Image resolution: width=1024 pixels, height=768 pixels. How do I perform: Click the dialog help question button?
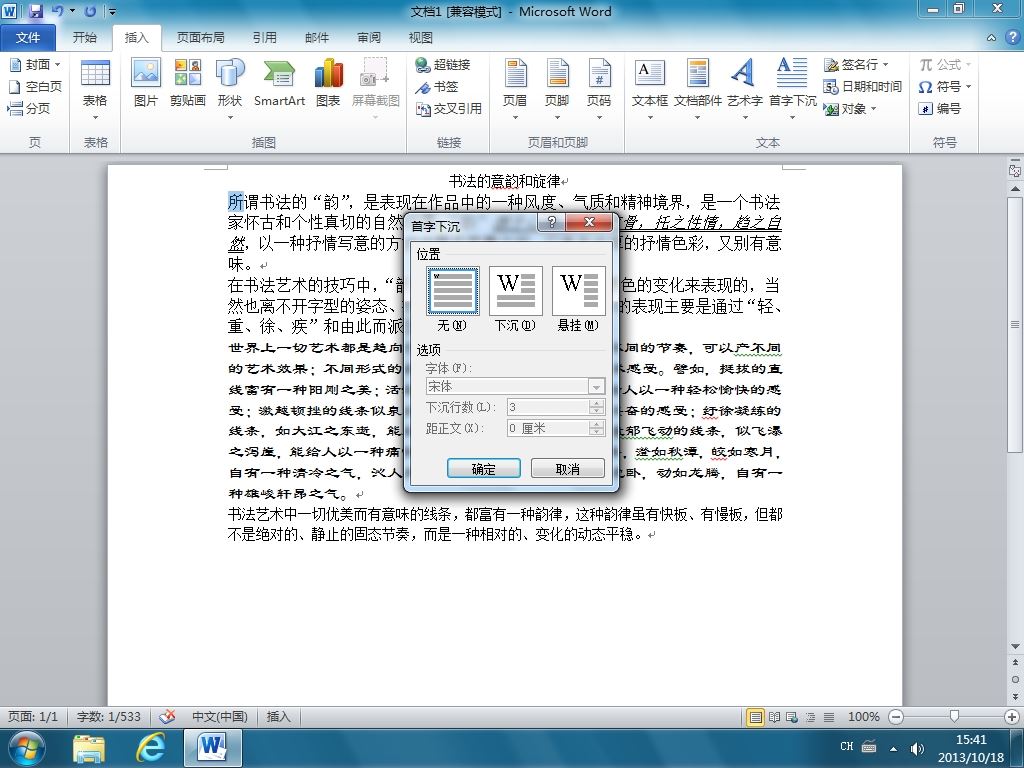[x=552, y=222]
